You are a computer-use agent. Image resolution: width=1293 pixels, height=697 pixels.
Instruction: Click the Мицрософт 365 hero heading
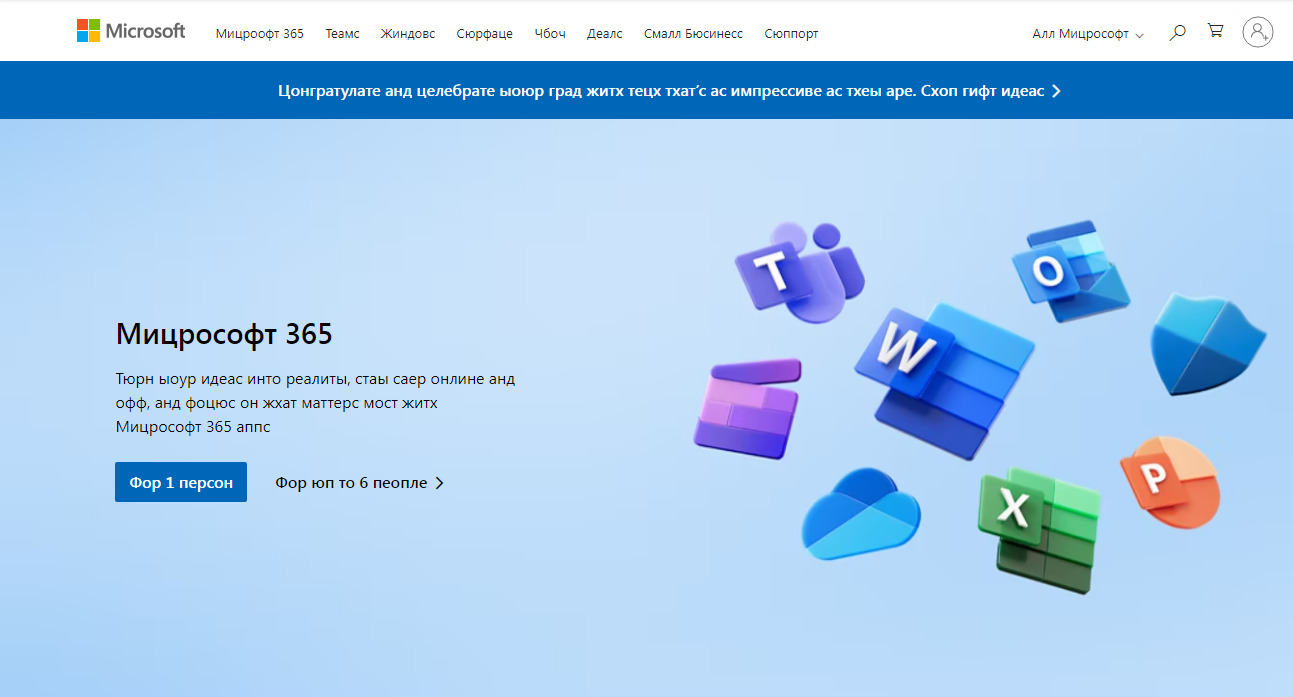(x=224, y=334)
